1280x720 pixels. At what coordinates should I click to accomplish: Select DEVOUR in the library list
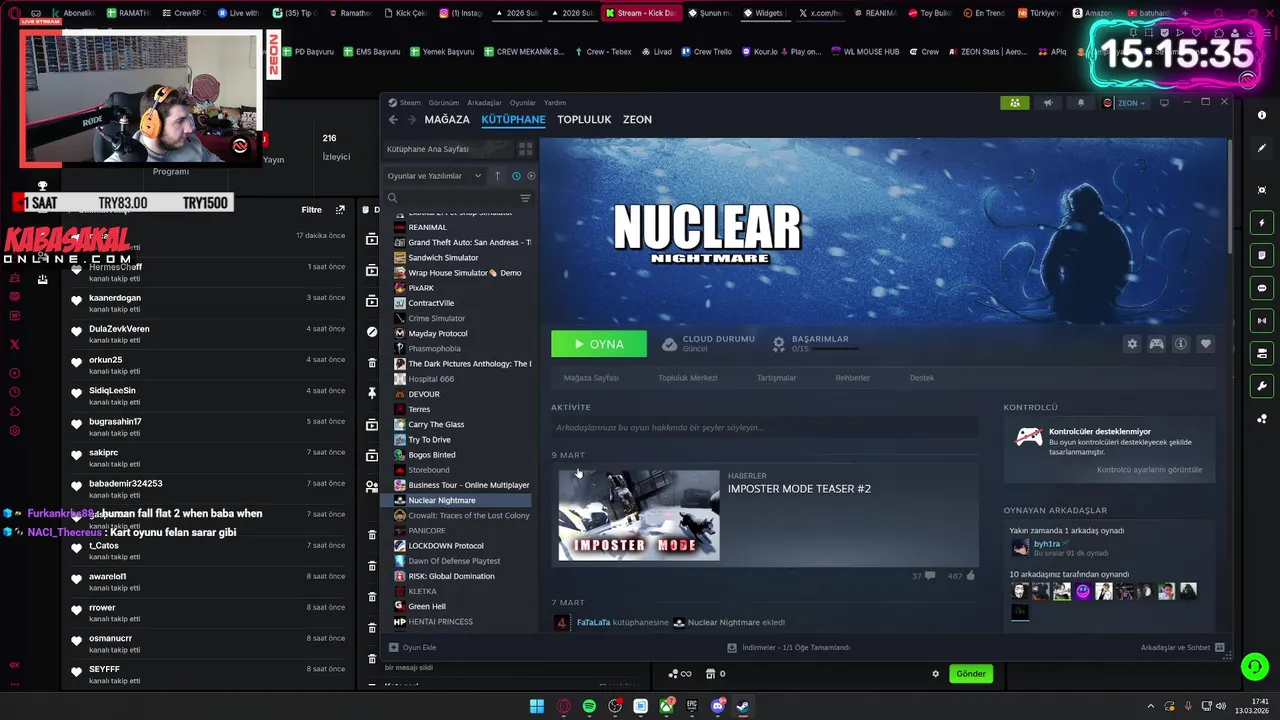(x=424, y=394)
